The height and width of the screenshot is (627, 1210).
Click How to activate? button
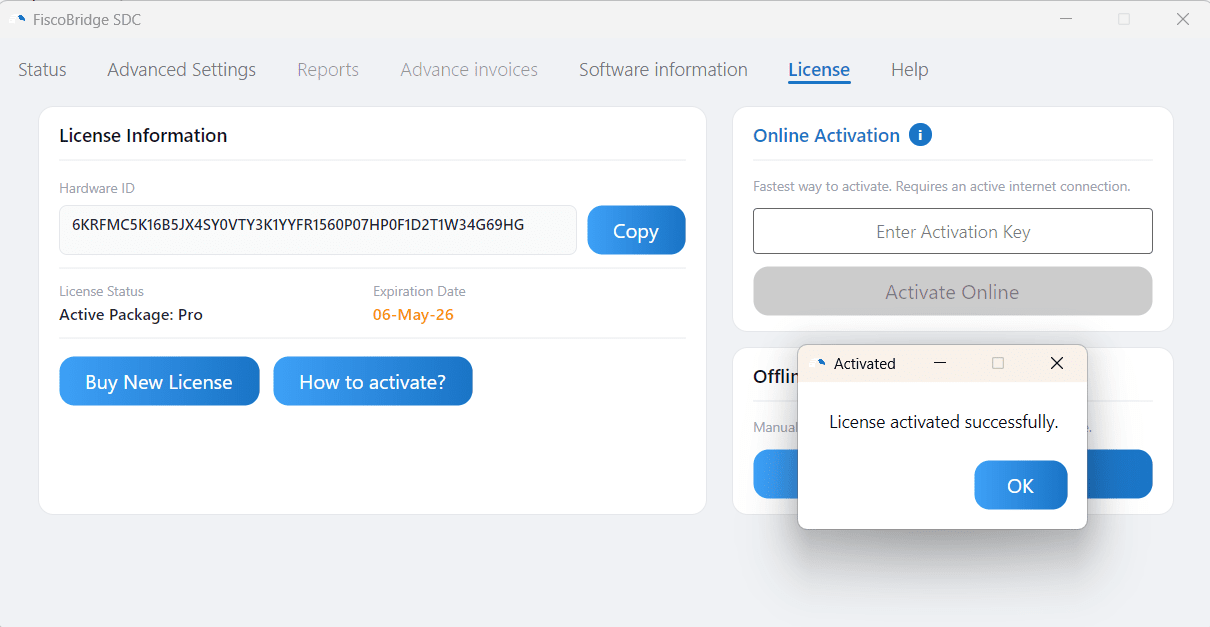[x=373, y=381]
